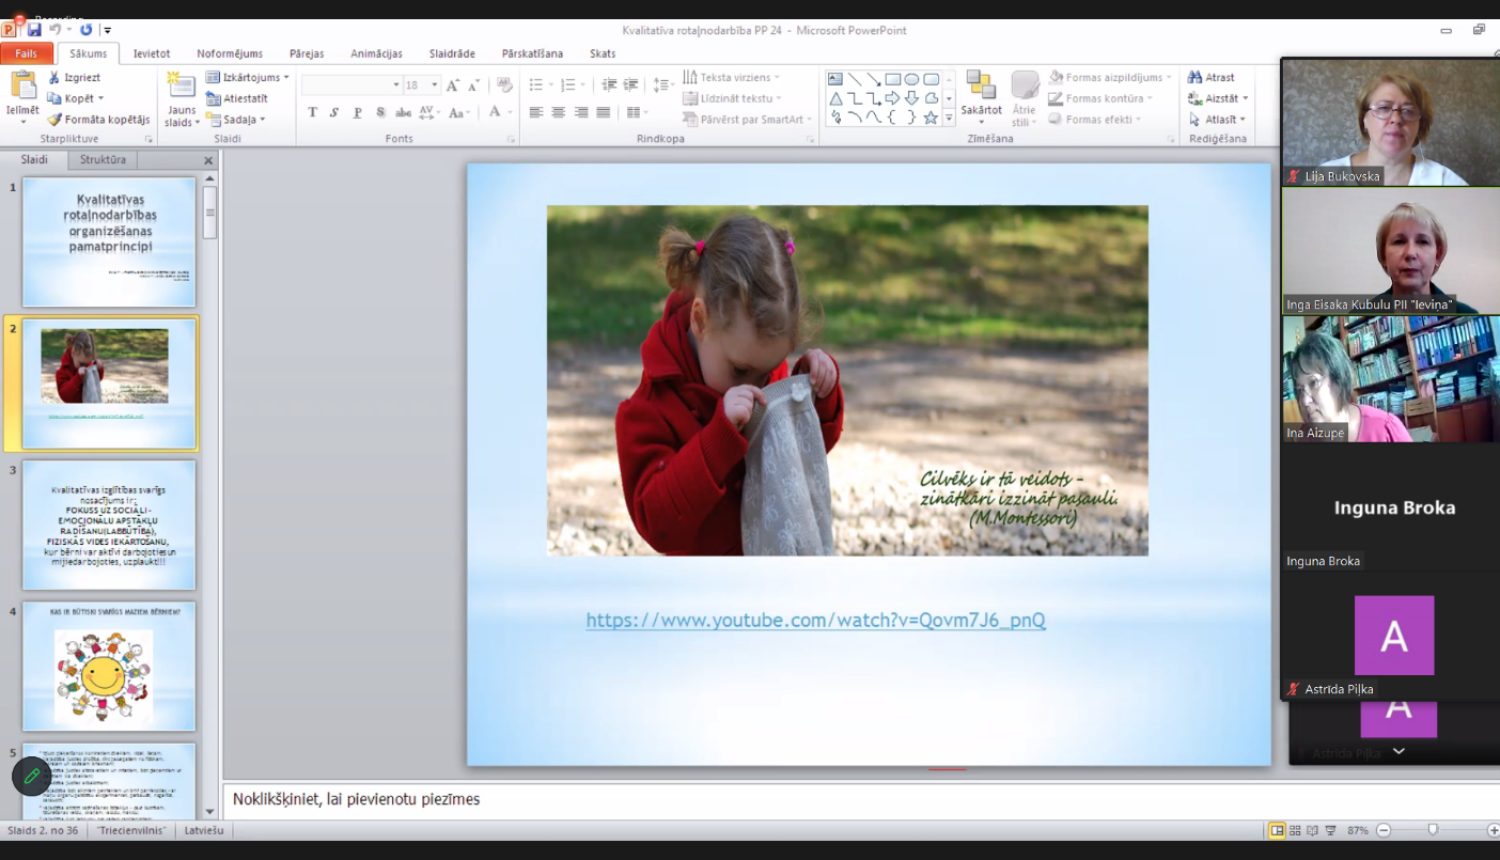The image size is (1500, 860).
Task: Open the font size combo box
Action: pyautogui.click(x=421, y=85)
